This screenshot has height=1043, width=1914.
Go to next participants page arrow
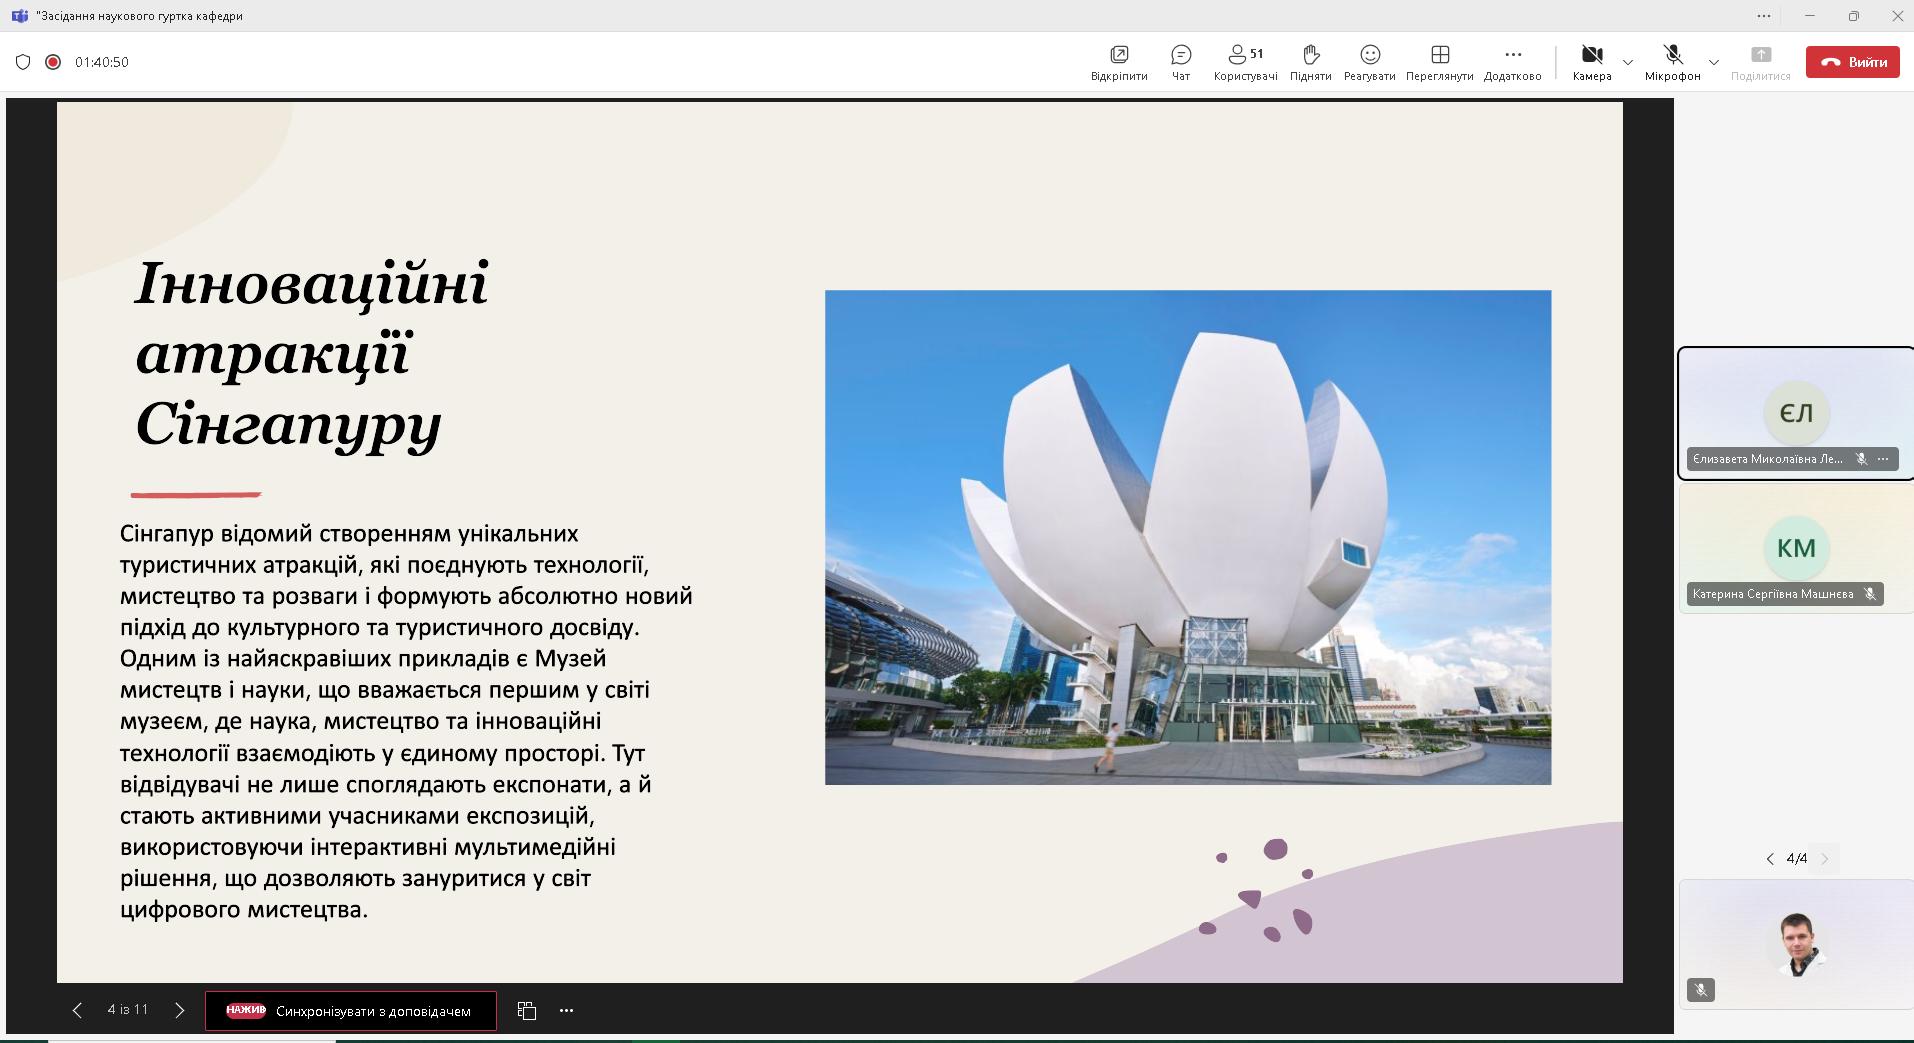point(1825,858)
